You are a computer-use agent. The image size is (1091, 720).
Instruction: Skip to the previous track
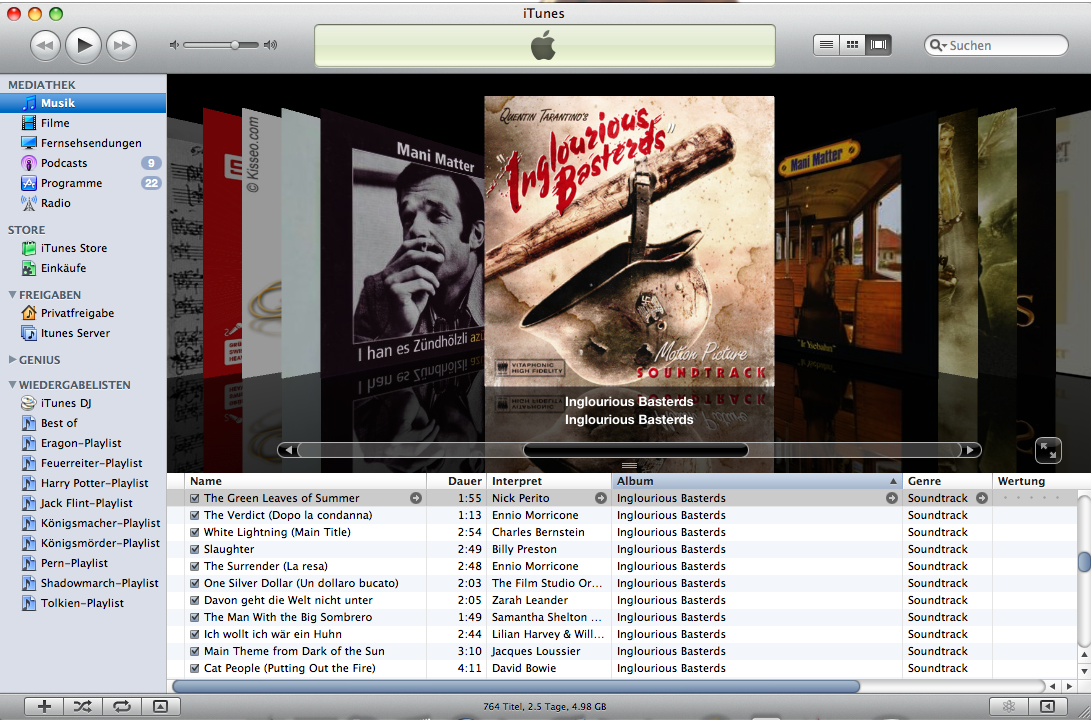(x=45, y=46)
